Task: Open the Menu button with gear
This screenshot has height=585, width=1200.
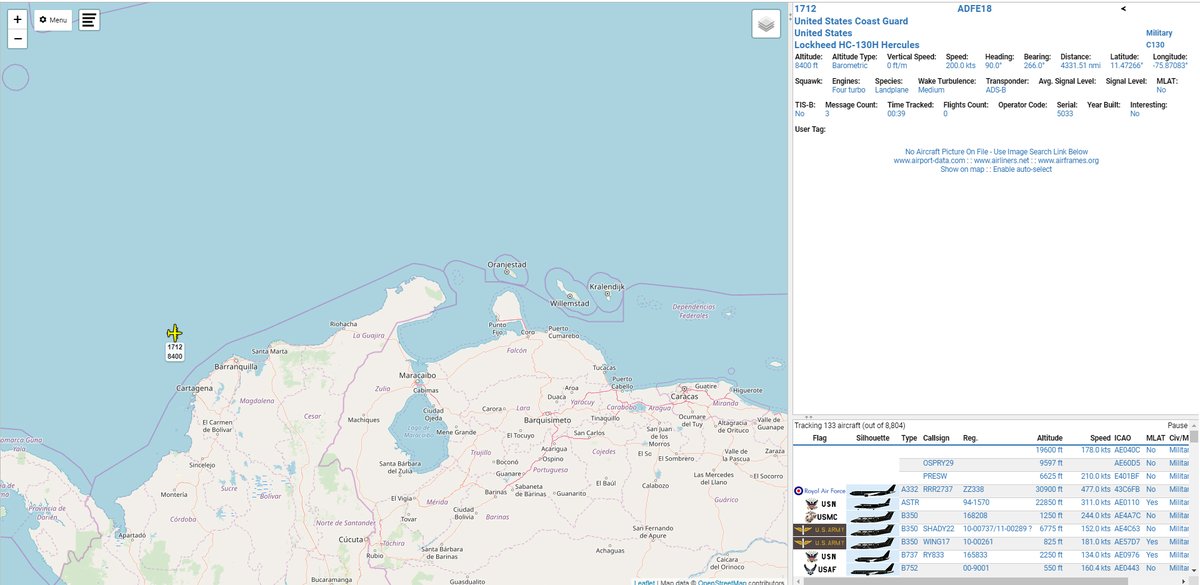Action: [53, 20]
